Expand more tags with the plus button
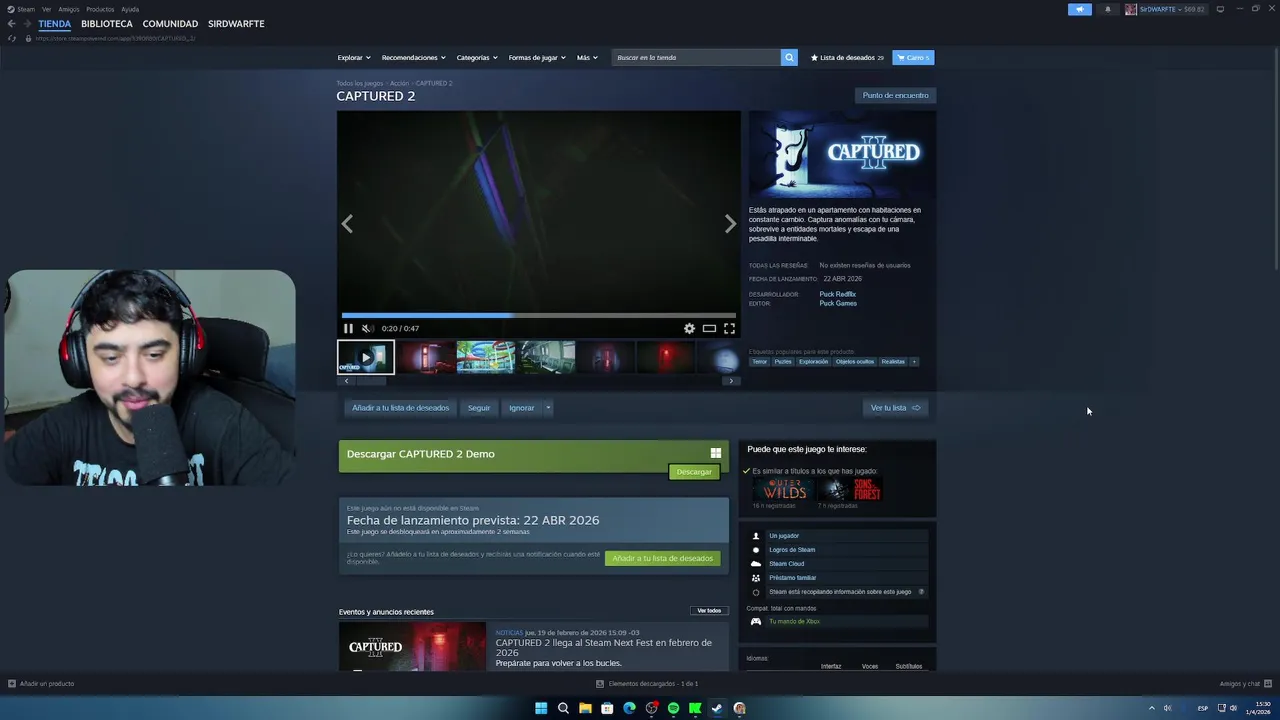Viewport: 1280px width, 720px height. 914,362
